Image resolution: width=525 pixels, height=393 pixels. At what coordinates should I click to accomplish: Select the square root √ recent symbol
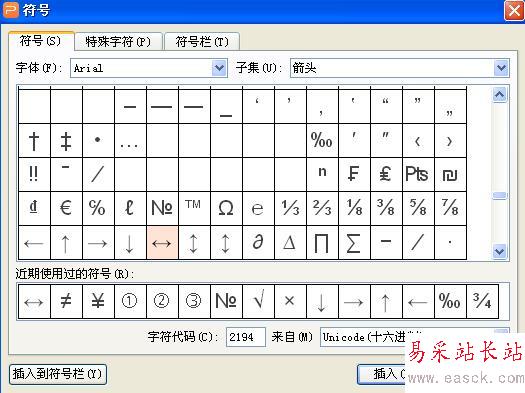tap(258, 301)
